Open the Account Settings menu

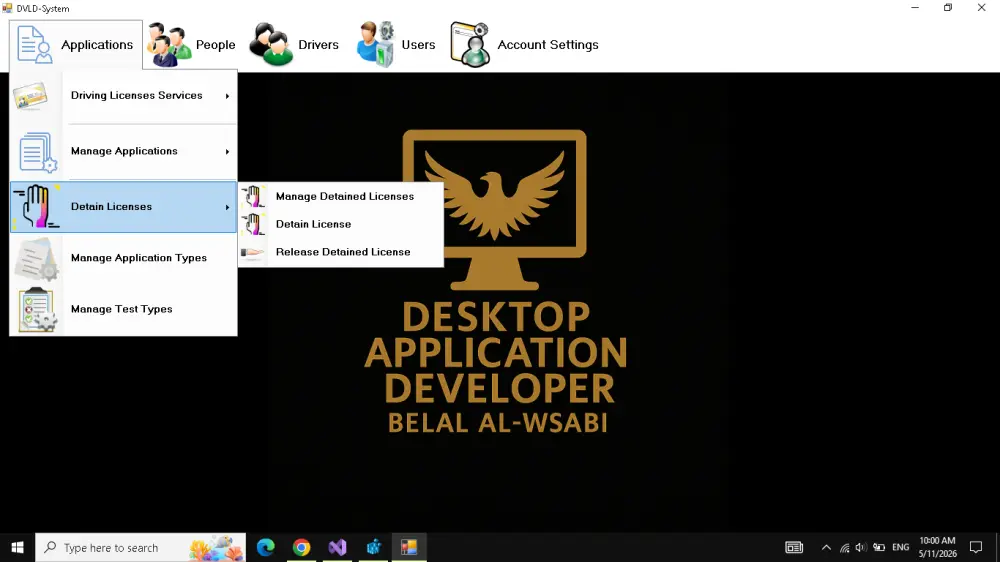pos(524,45)
